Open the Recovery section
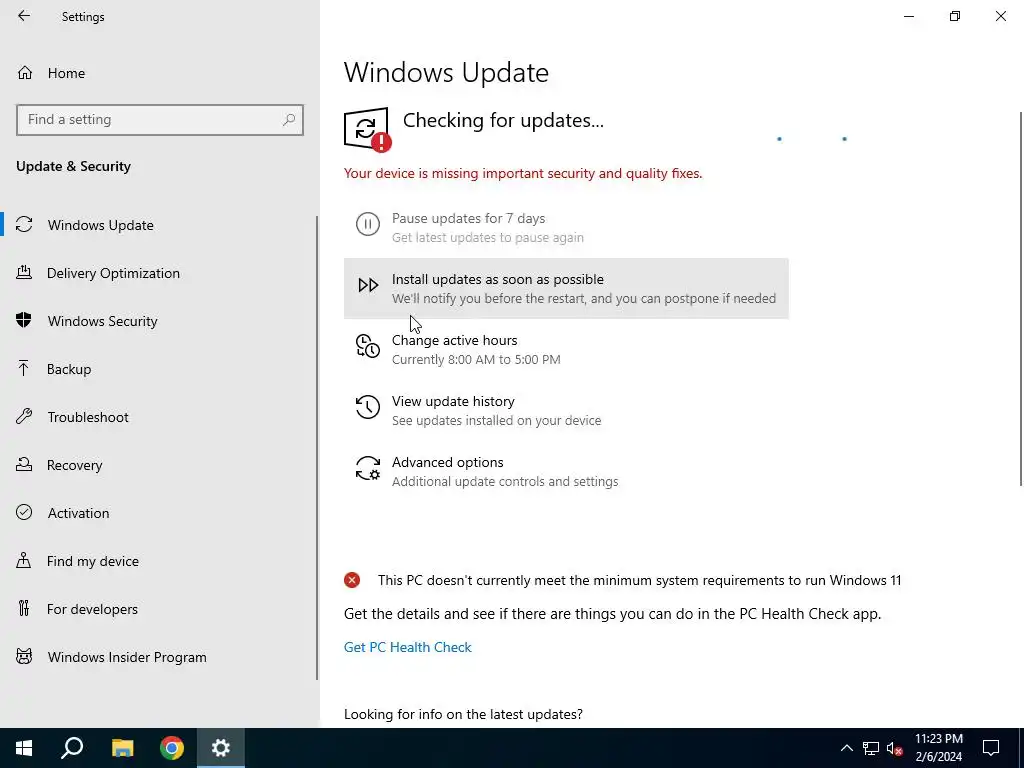1024x768 pixels. click(159, 465)
